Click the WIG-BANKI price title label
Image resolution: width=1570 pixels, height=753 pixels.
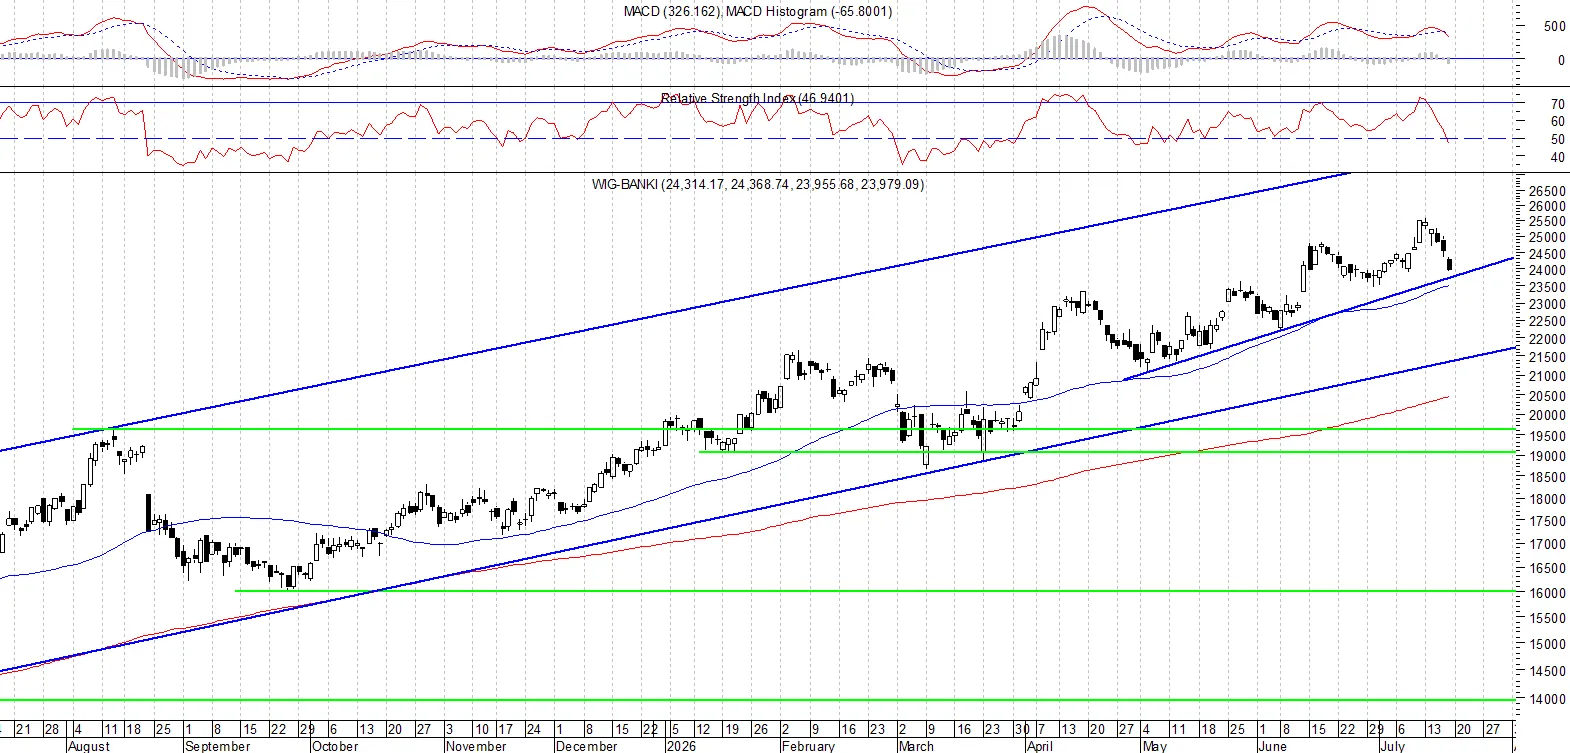pos(757,184)
